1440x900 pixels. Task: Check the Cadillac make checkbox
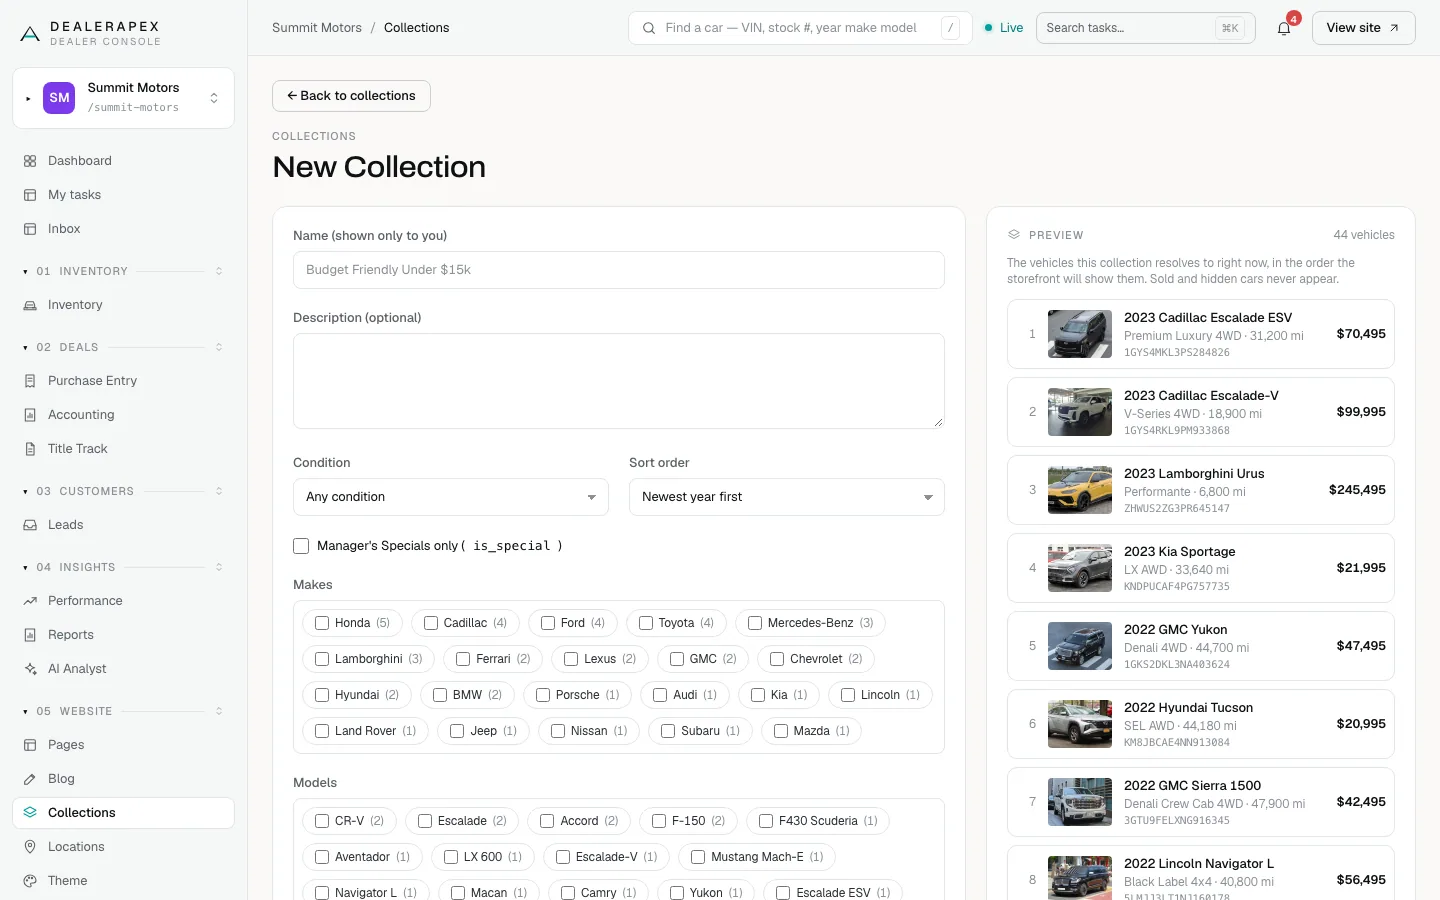coord(431,623)
